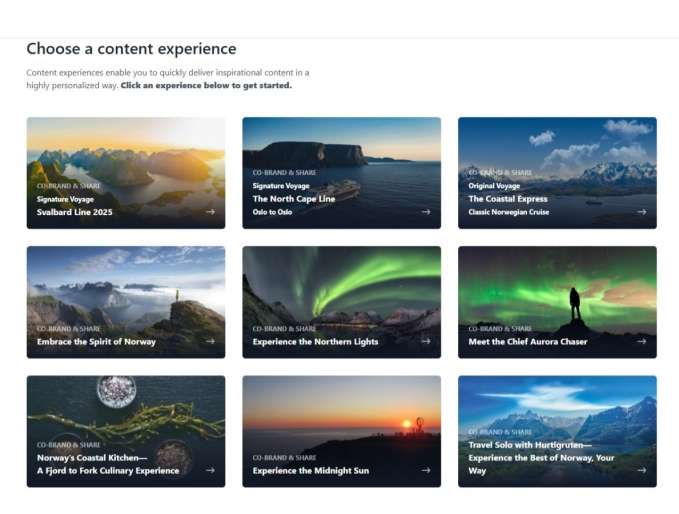The height and width of the screenshot is (514, 679).
Task: Open the Embrace the Spirit of Norway title
Action: click(x=98, y=342)
